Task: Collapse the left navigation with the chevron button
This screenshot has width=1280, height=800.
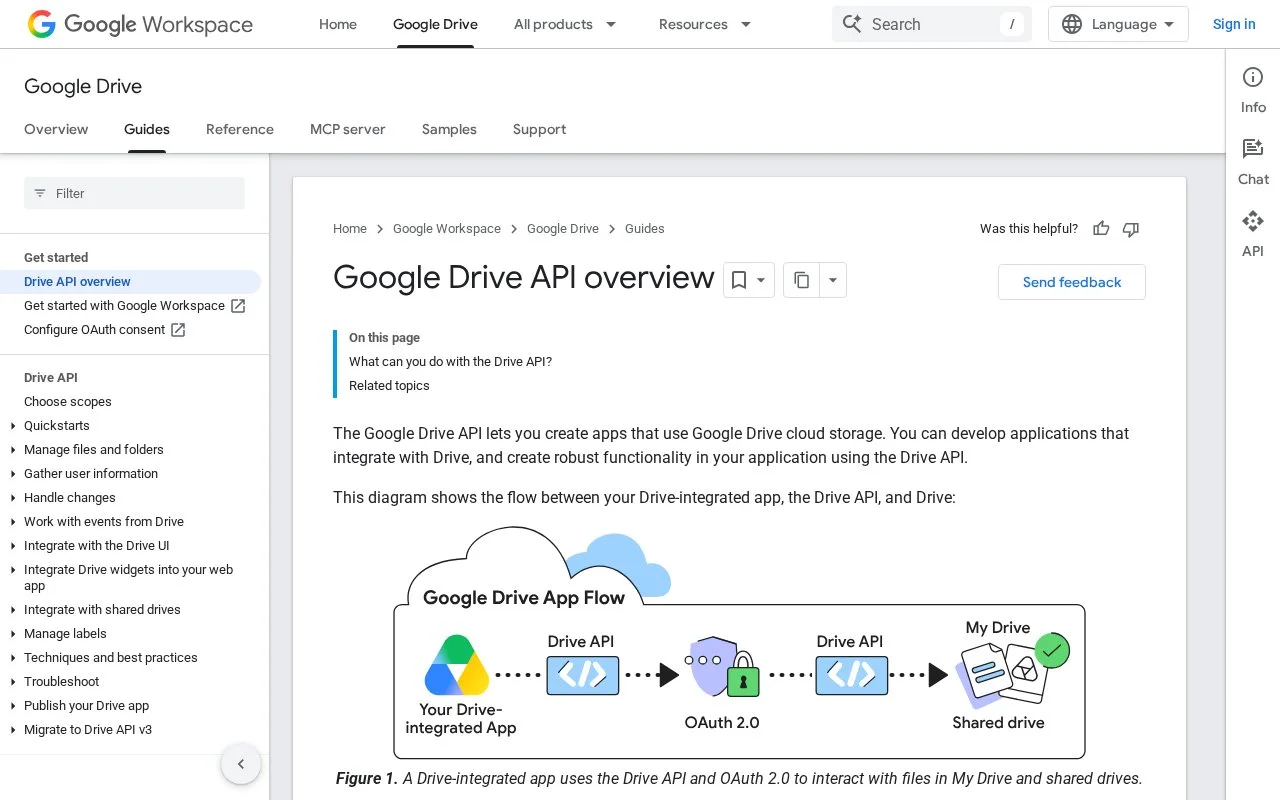Action: pos(241,764)
